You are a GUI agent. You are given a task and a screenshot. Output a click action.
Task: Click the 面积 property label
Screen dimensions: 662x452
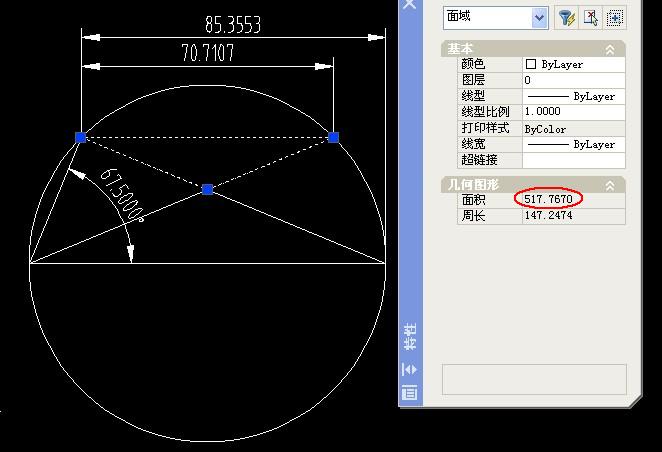[x=473, y=199]
